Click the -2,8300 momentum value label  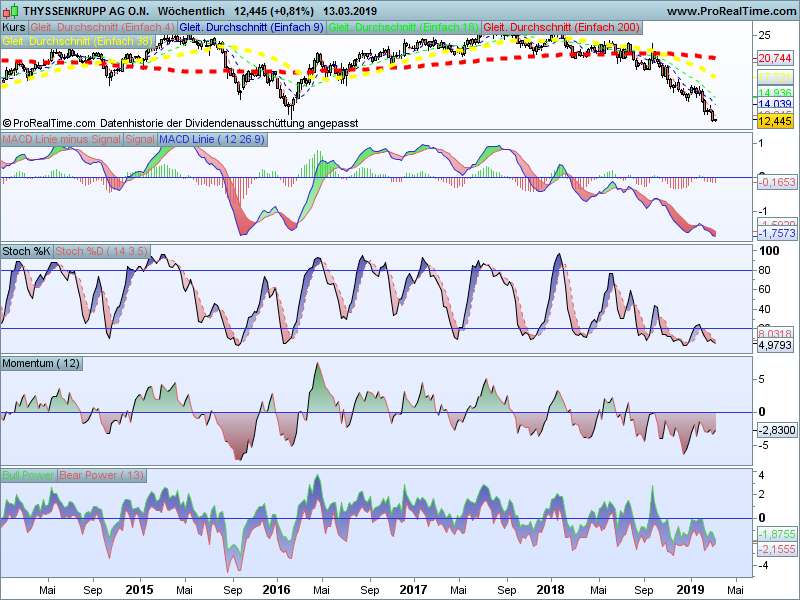[x=777, y=430]
